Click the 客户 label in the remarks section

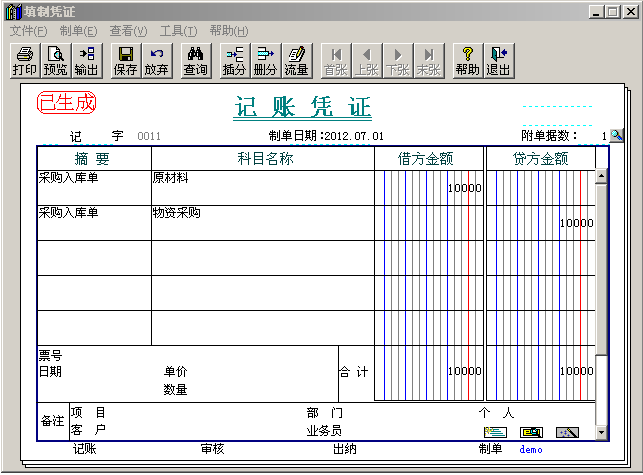pyautogui.click(x=88, y=430)
